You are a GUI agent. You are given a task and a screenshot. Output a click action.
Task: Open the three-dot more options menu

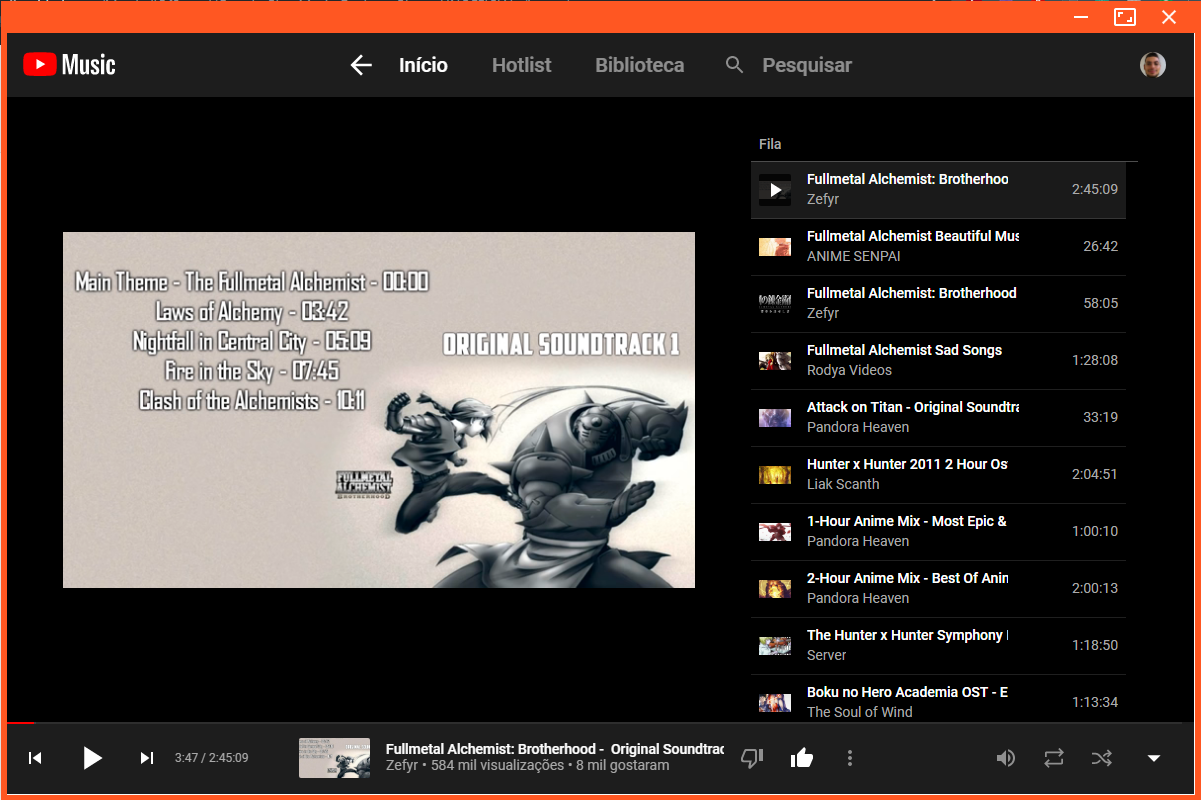coord(850,758)
